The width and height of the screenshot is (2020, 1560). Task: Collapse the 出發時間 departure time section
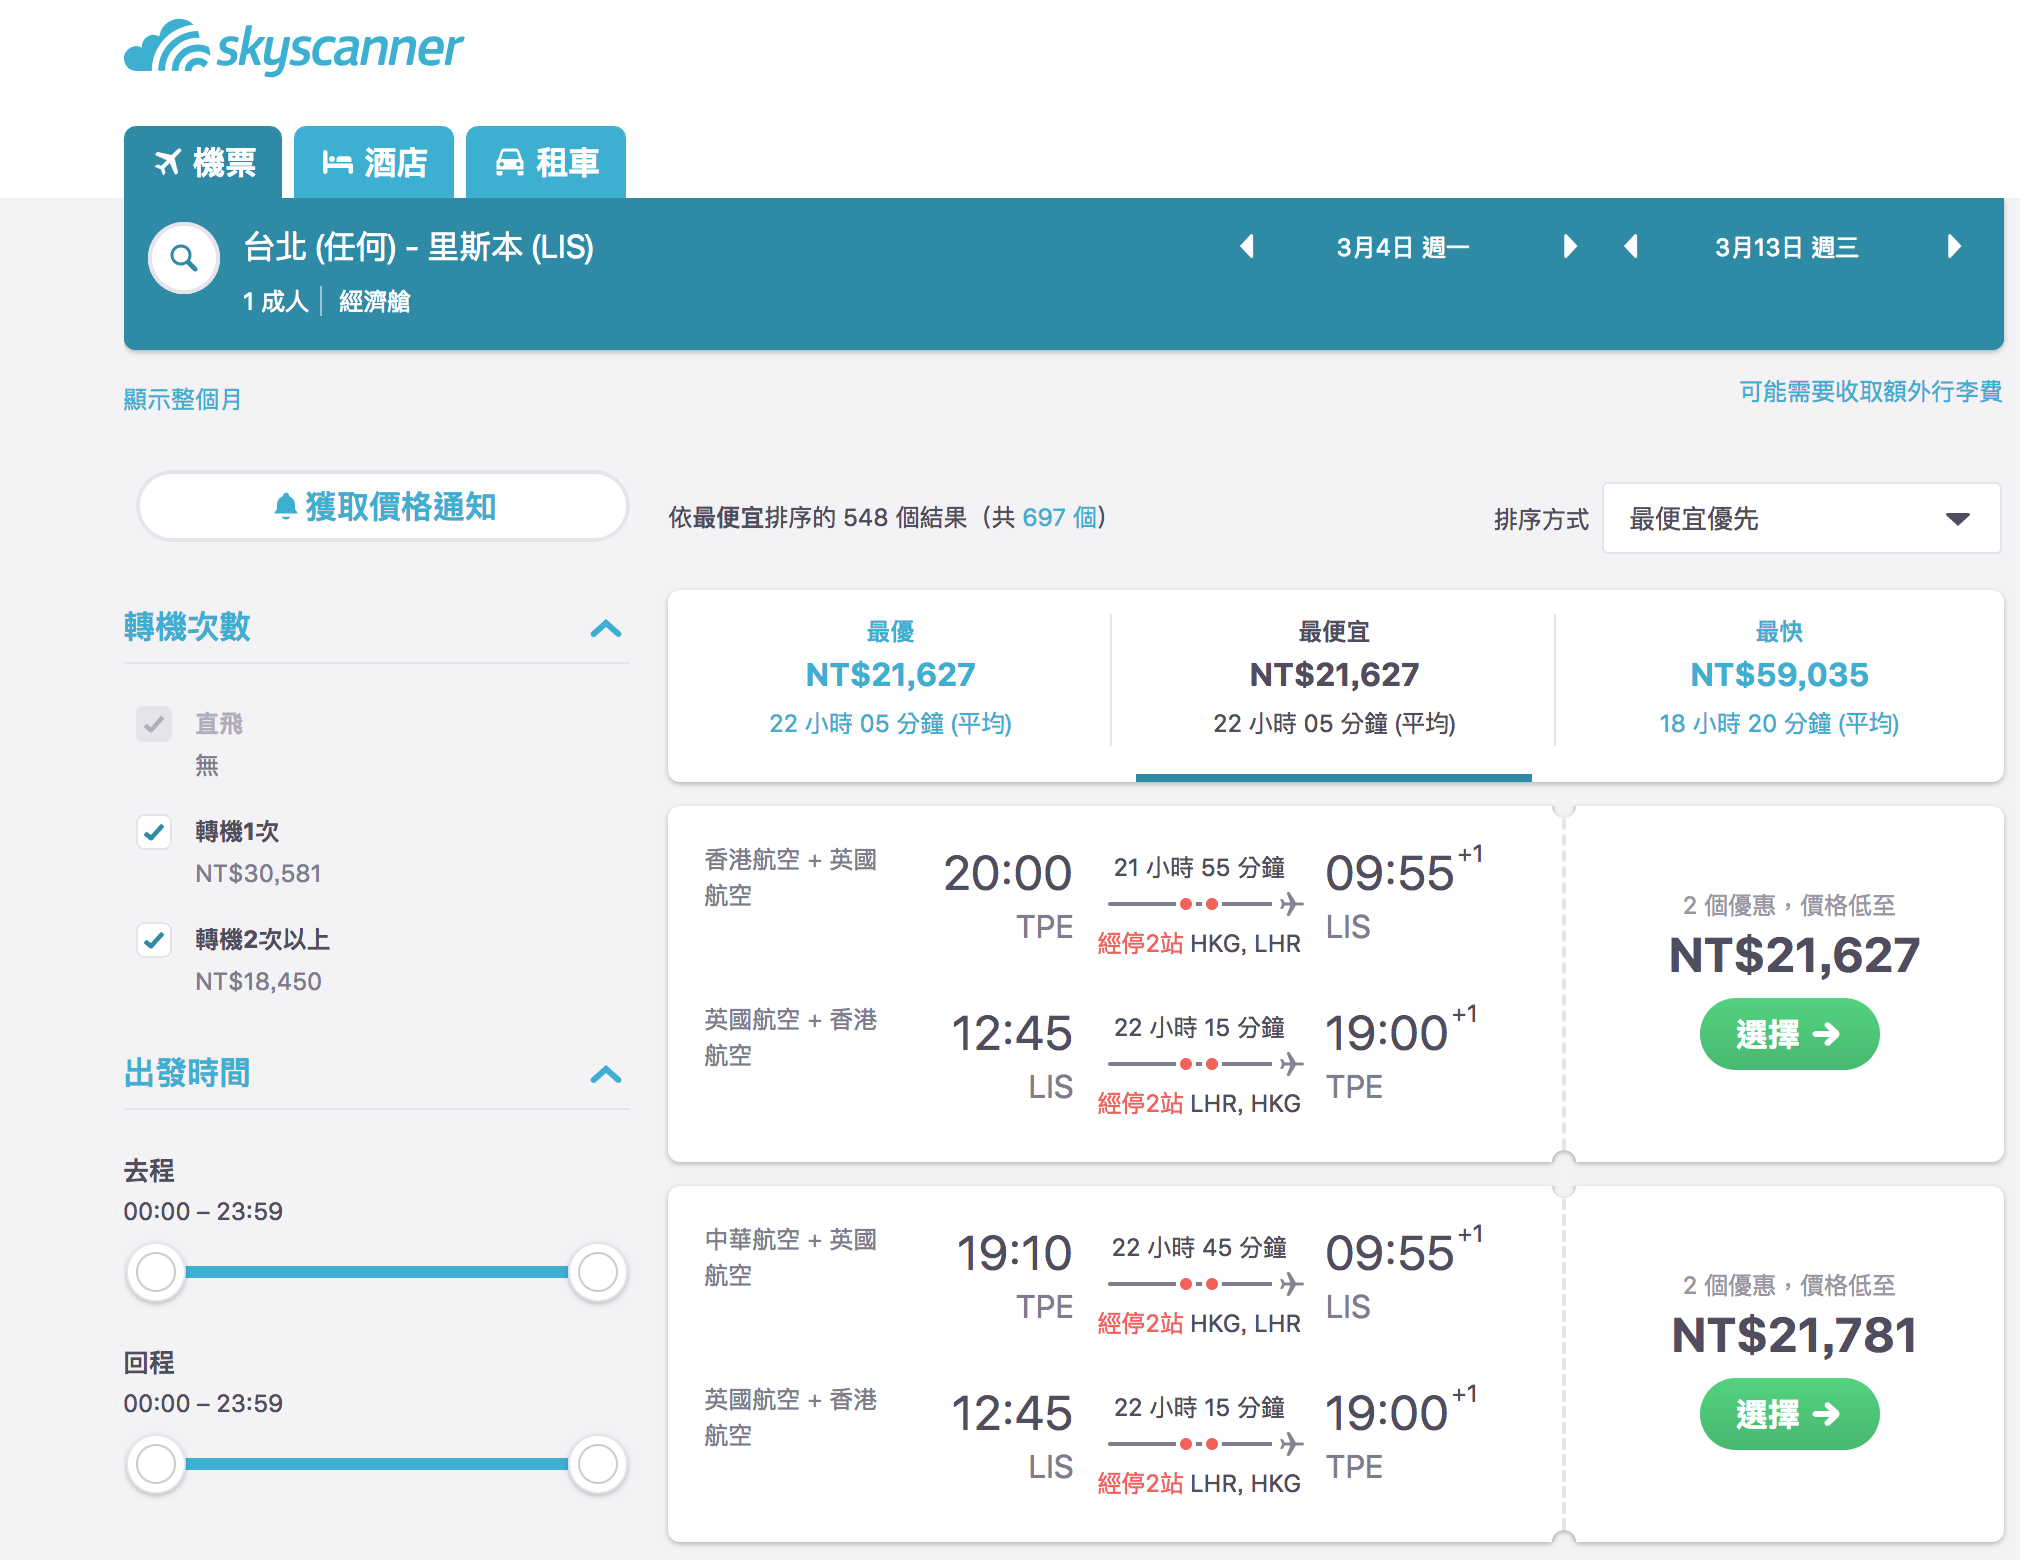606,1075
